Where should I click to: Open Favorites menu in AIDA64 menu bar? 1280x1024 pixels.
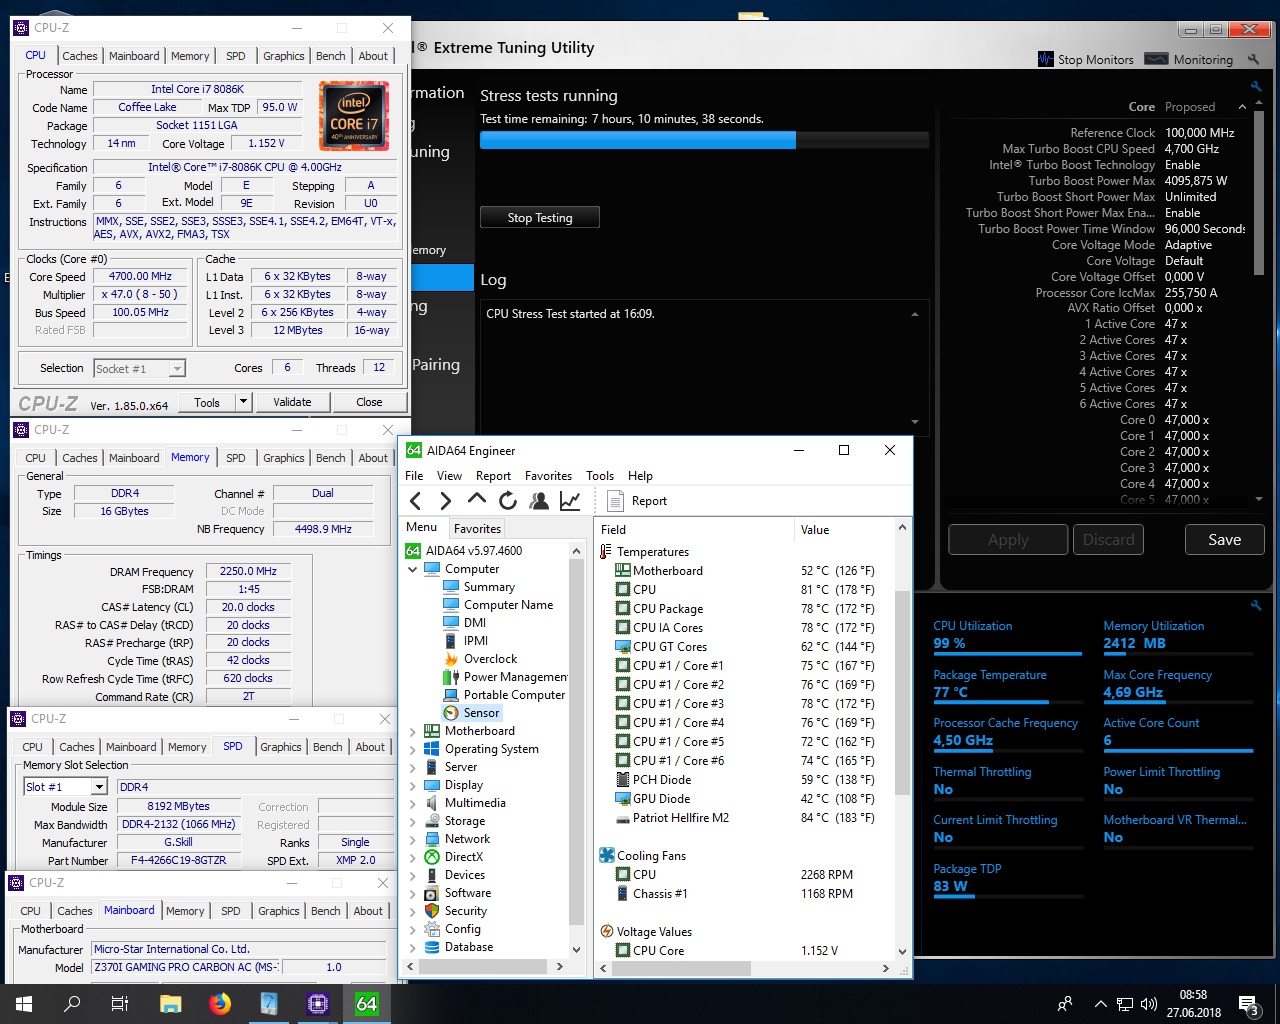tap(548, 476)
